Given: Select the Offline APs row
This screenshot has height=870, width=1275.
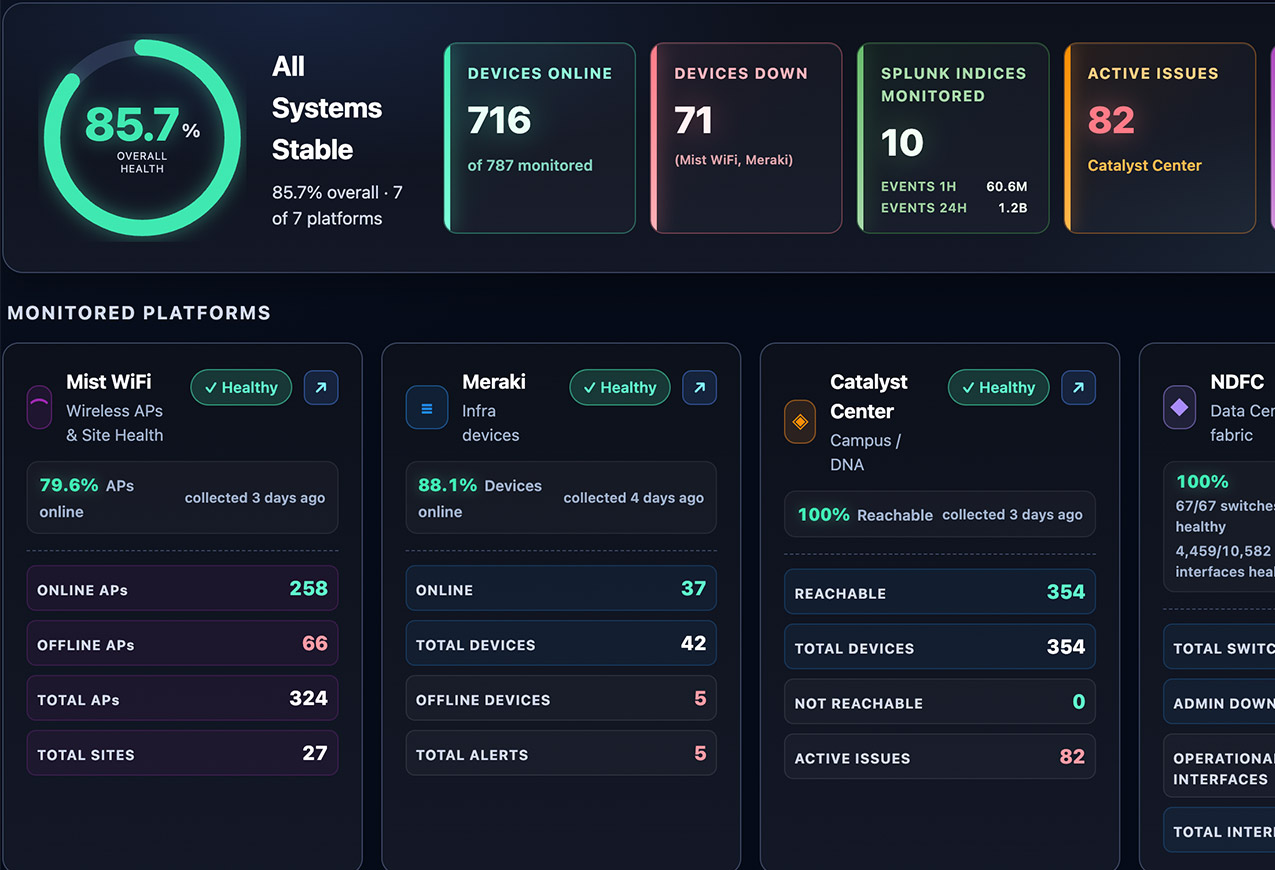Looking at the screenshot, I should (x=182, y=644).
